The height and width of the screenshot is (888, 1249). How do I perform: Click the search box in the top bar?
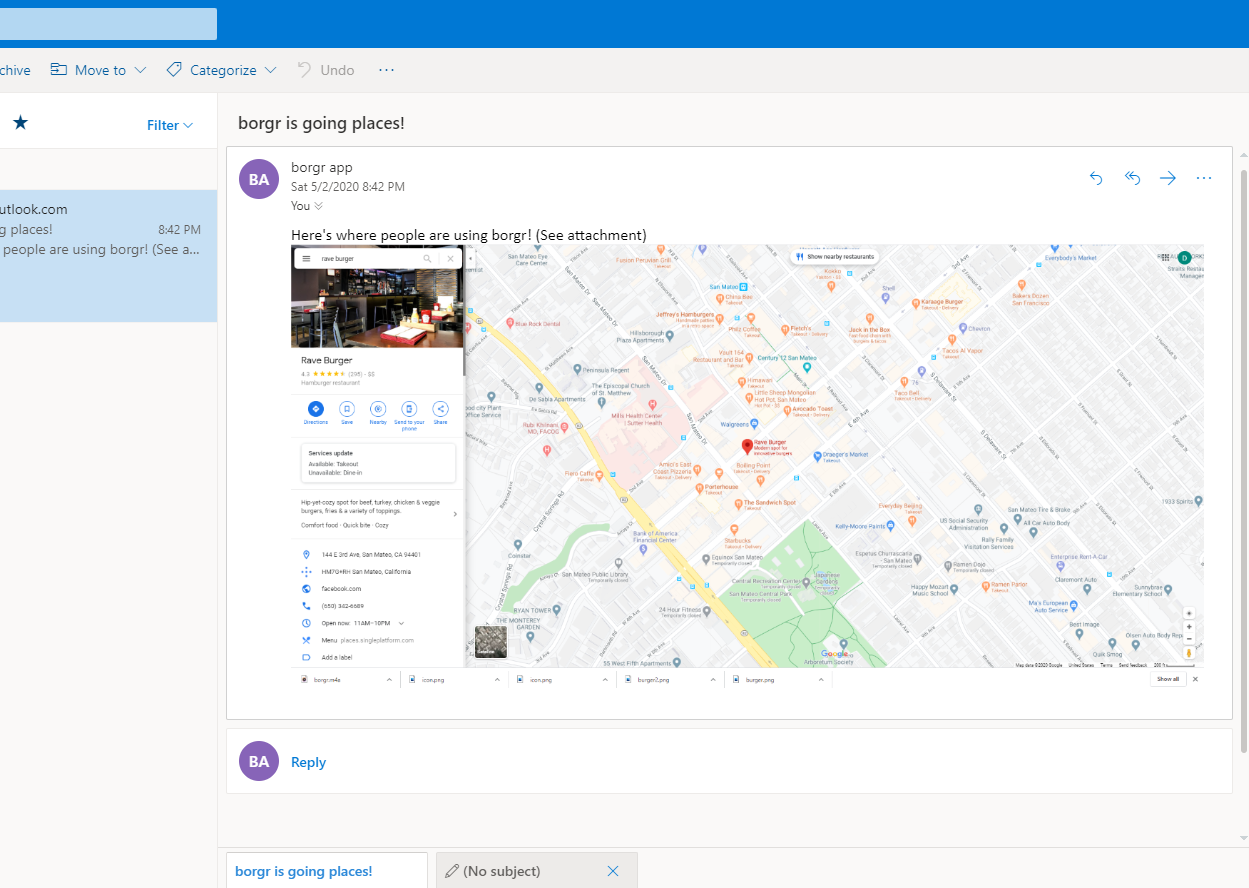[x=108, y=24]
